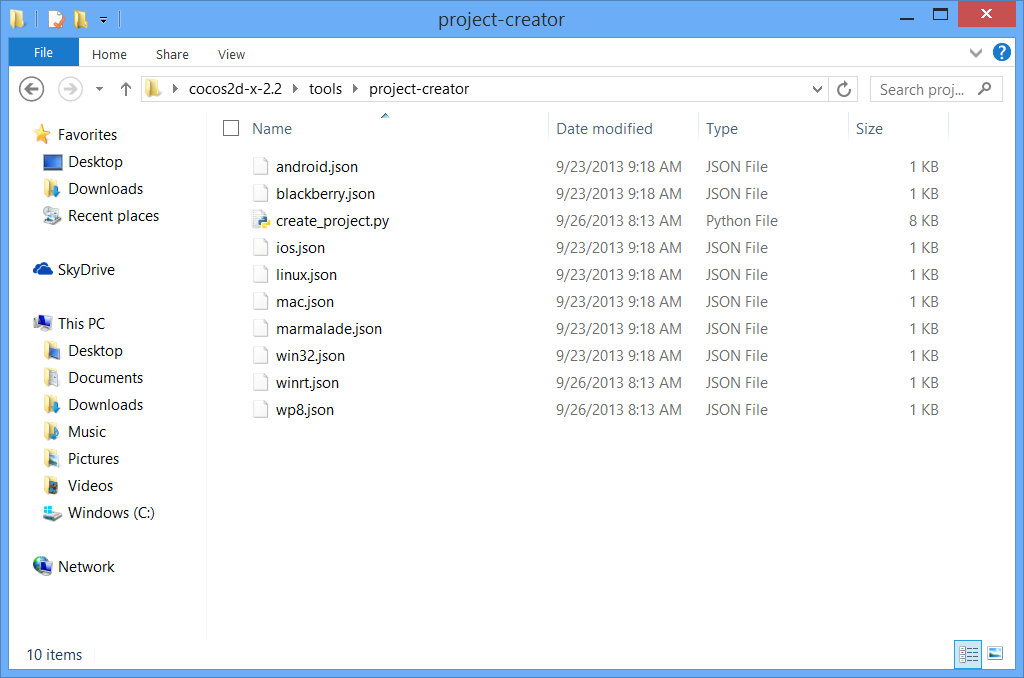
Task: Click the address bar folder icon
Action: [153, 88]
